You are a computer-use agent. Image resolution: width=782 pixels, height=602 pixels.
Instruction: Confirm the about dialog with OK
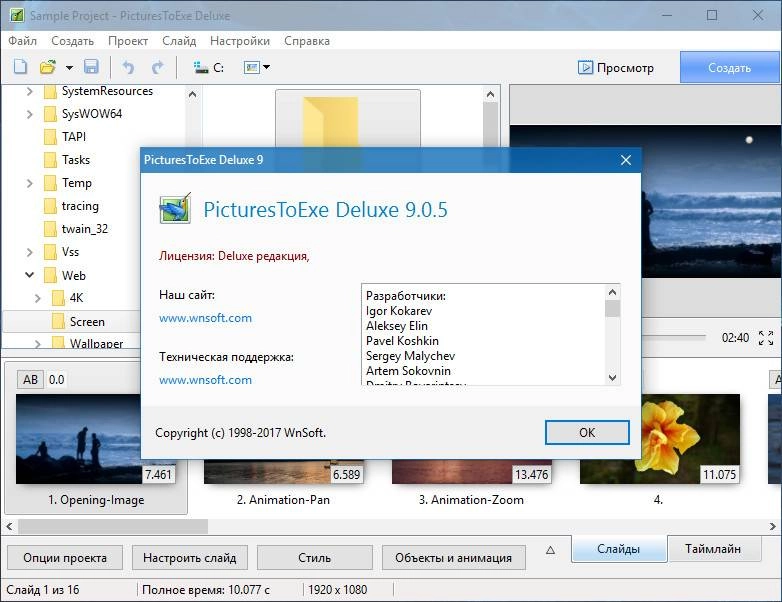pyautogui.click(x=587, y=432)
